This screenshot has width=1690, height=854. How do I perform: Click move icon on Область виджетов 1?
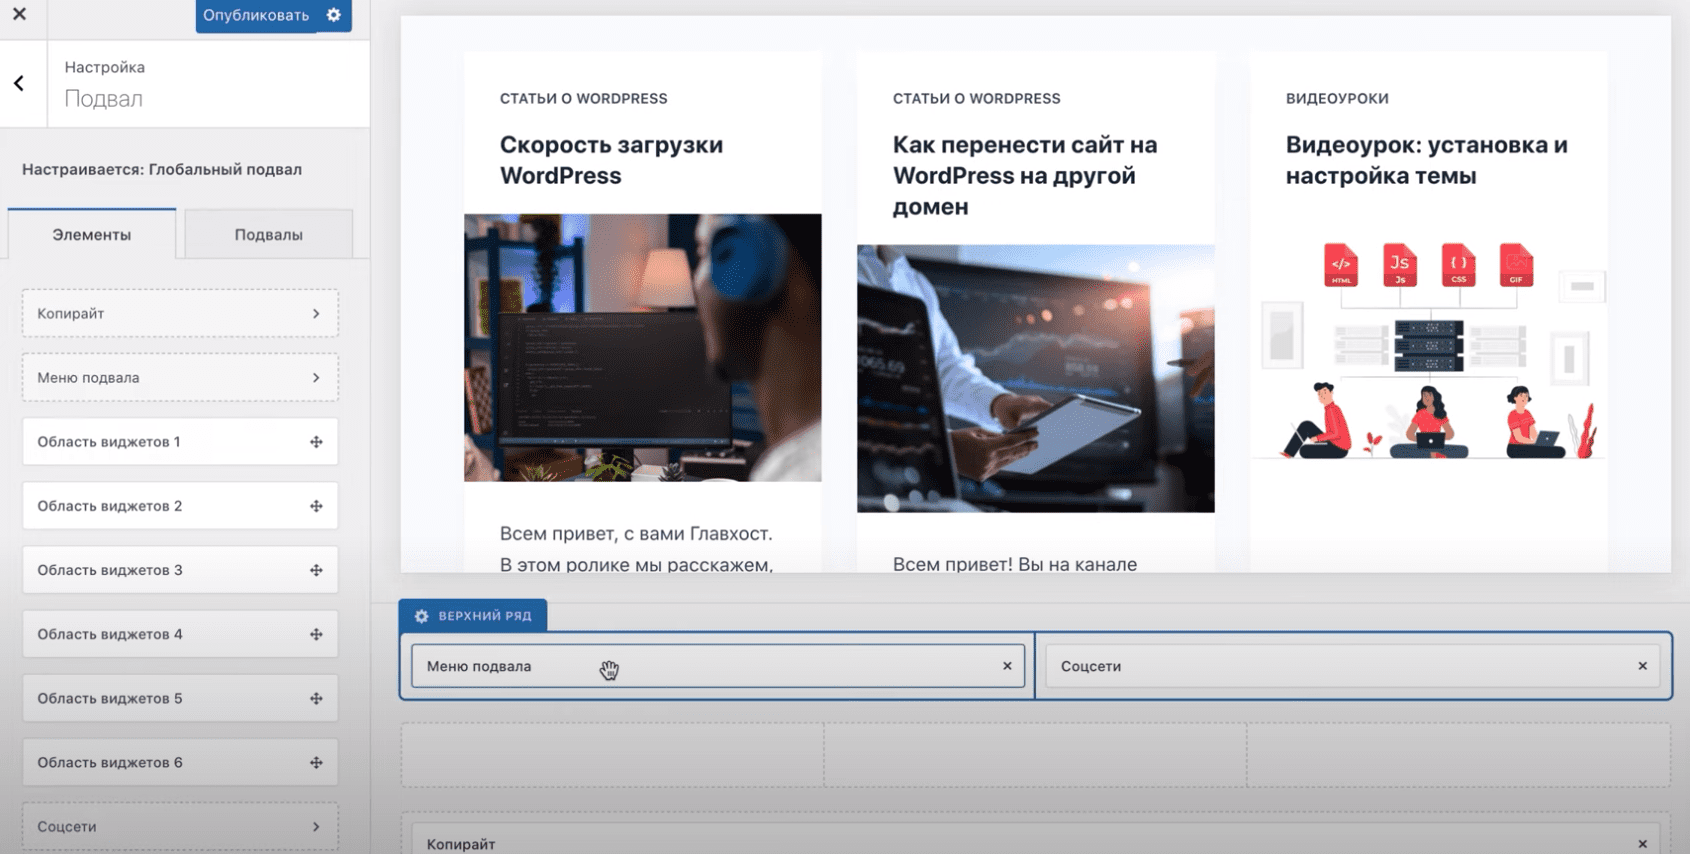point(316,442)
